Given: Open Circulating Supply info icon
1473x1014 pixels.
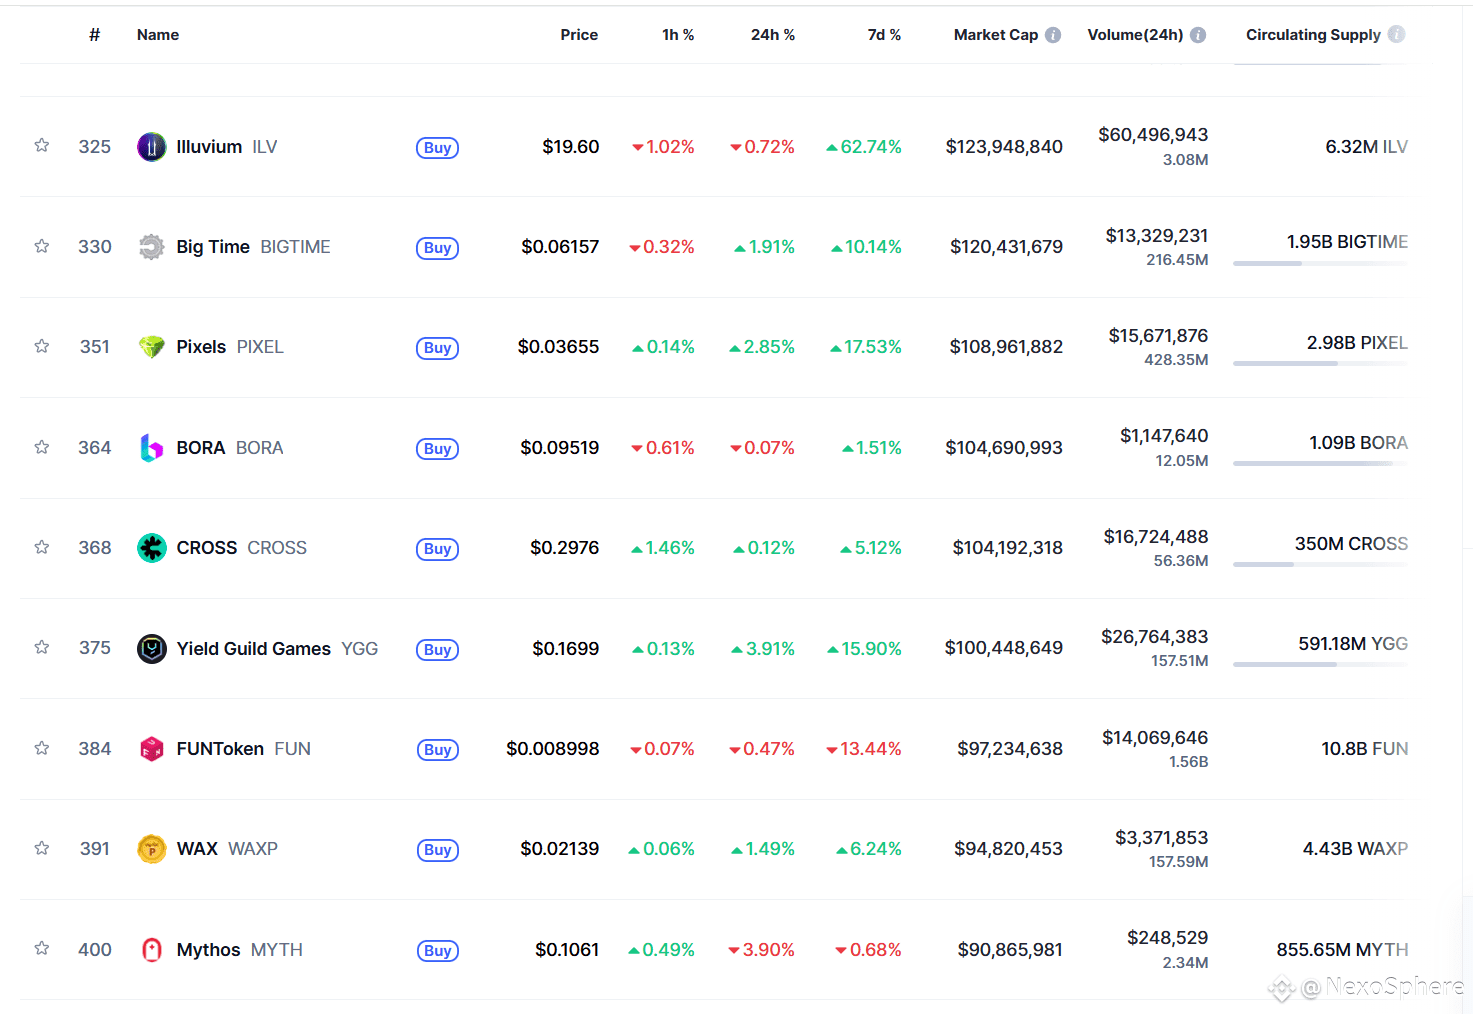Looking at the screenshot, I should pyautogui.click(x=1397, y=34).
